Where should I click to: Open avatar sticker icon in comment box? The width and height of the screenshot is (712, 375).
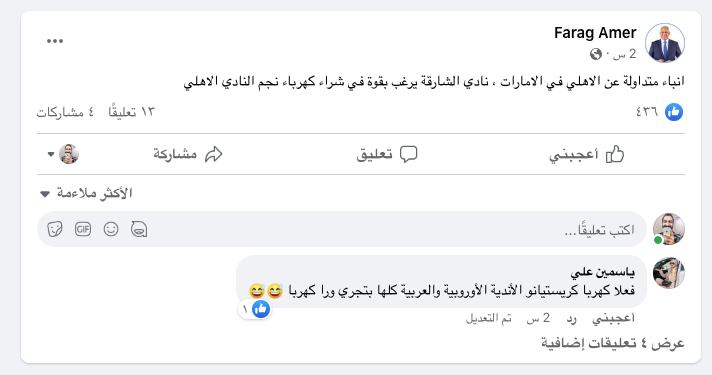pos(139,229)
